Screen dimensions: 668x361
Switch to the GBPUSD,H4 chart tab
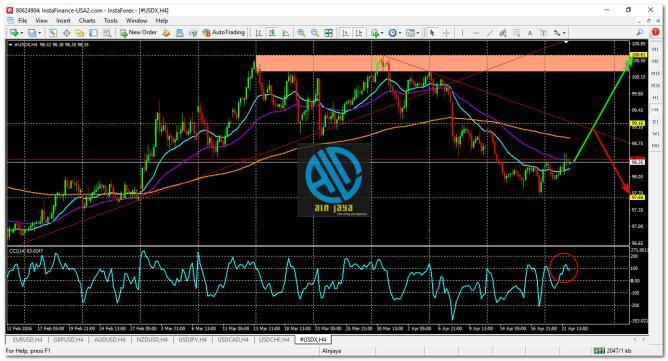68,340
